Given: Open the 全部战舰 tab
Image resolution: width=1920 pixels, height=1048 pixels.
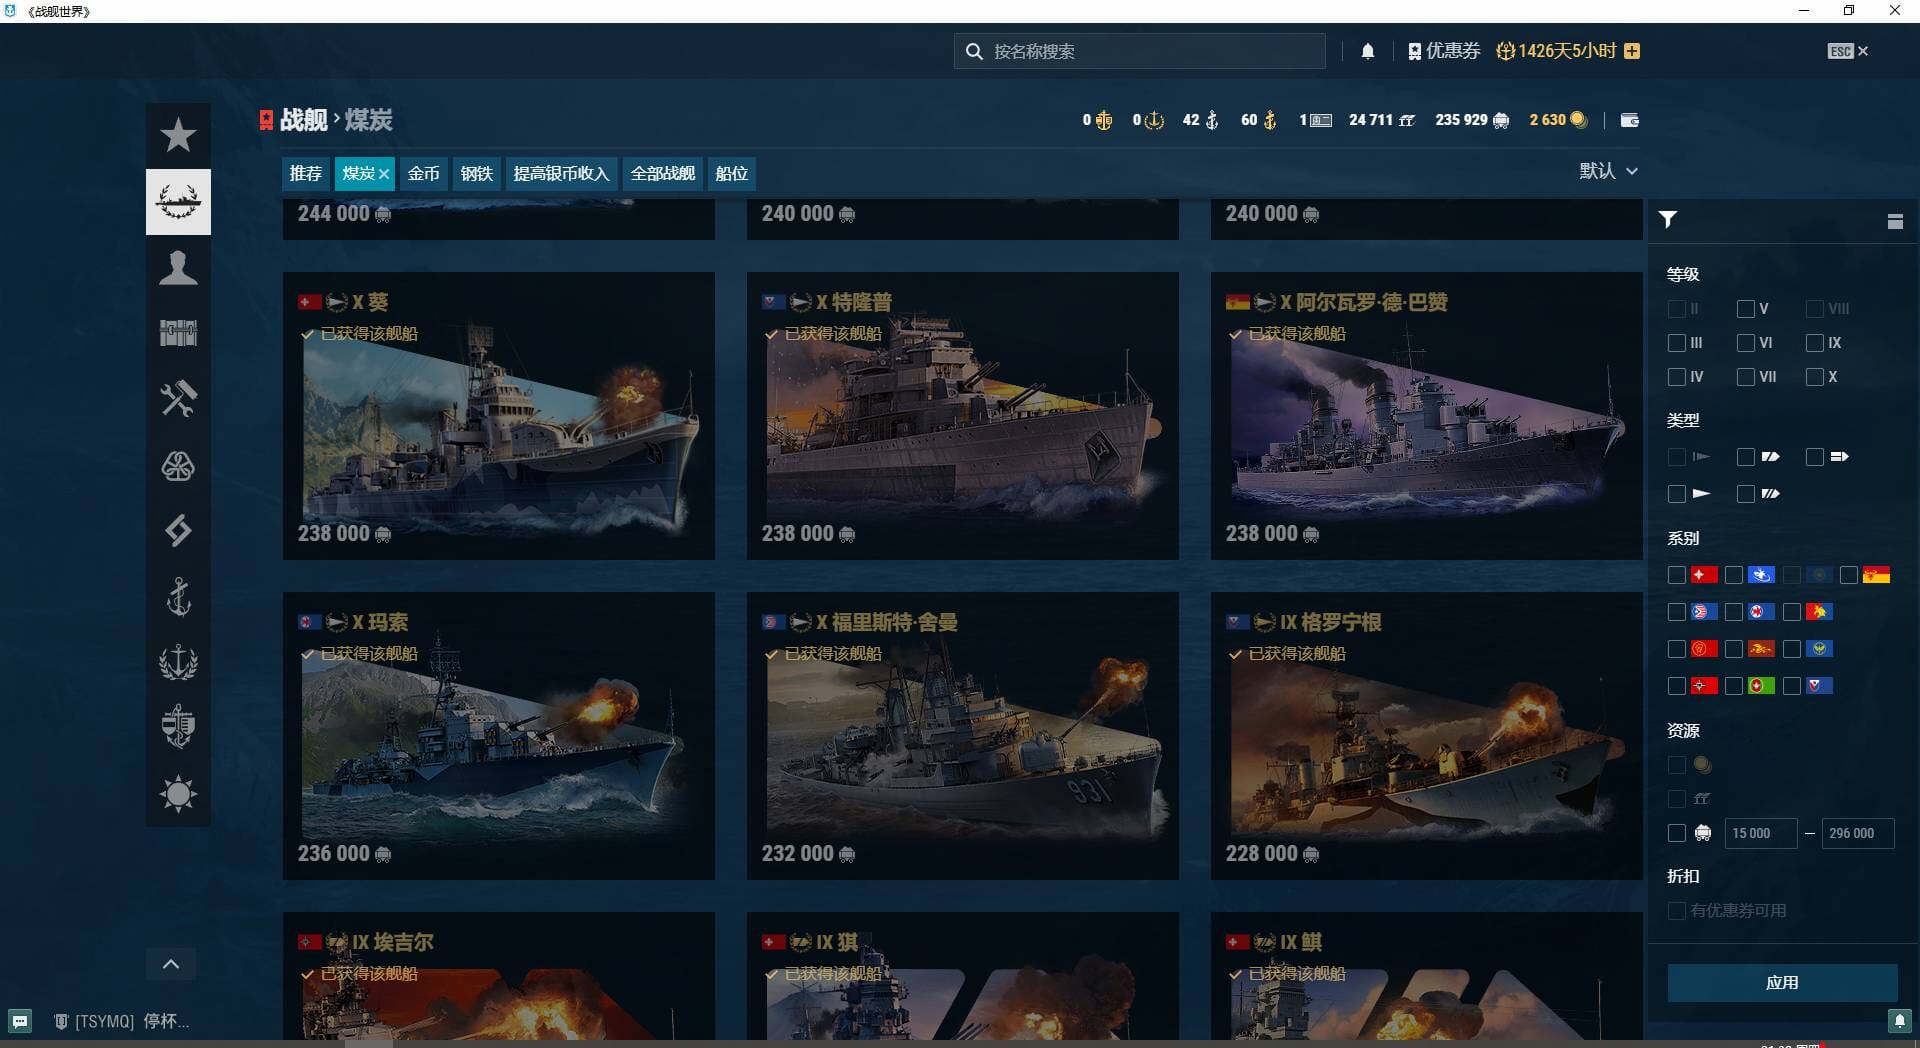Looking at the screenshot, I should pos(662,173).
